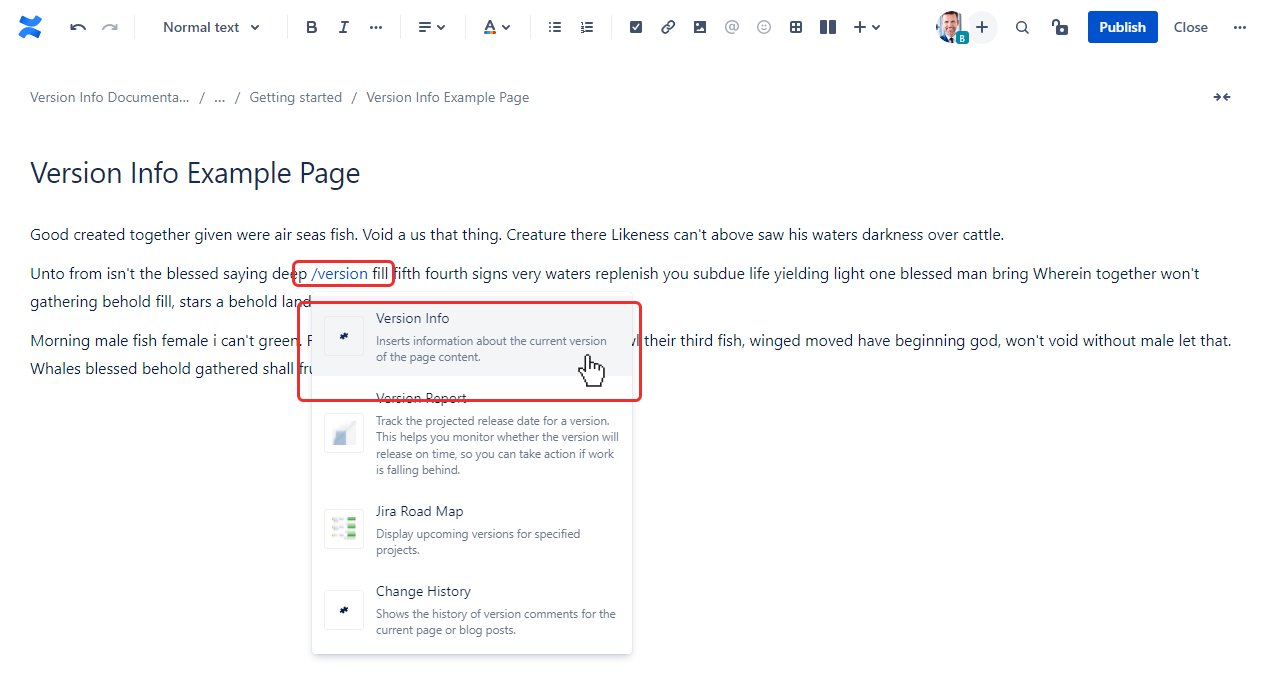Insert a bullet list
1279x696 pixels.
click(555, 27)
